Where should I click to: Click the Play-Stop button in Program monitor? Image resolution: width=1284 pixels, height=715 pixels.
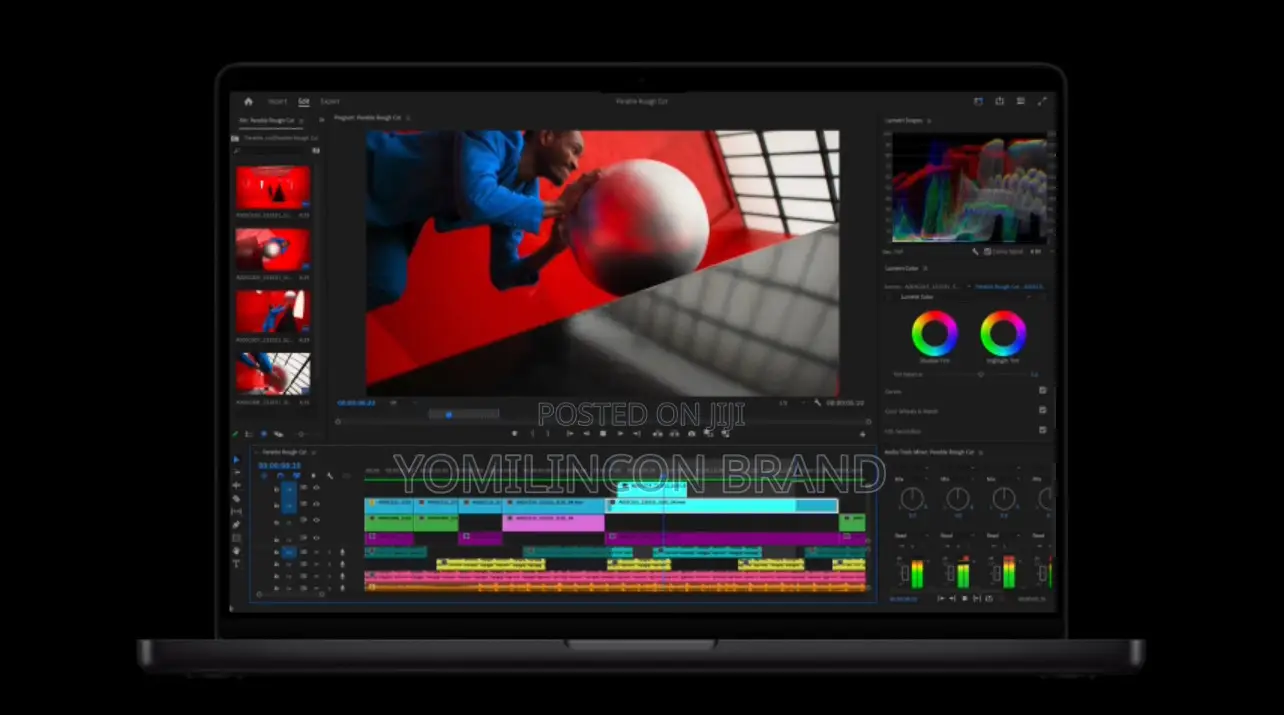602,433
